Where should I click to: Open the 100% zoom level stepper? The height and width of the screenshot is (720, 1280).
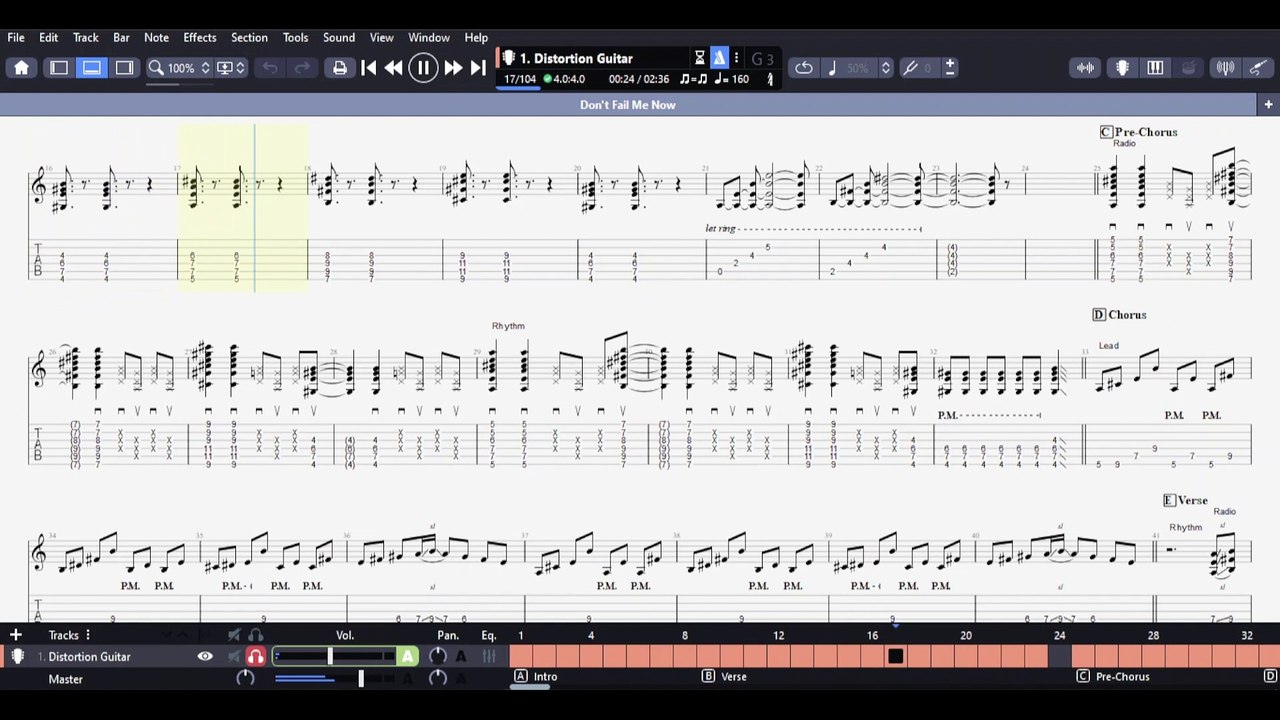point(205,68)
